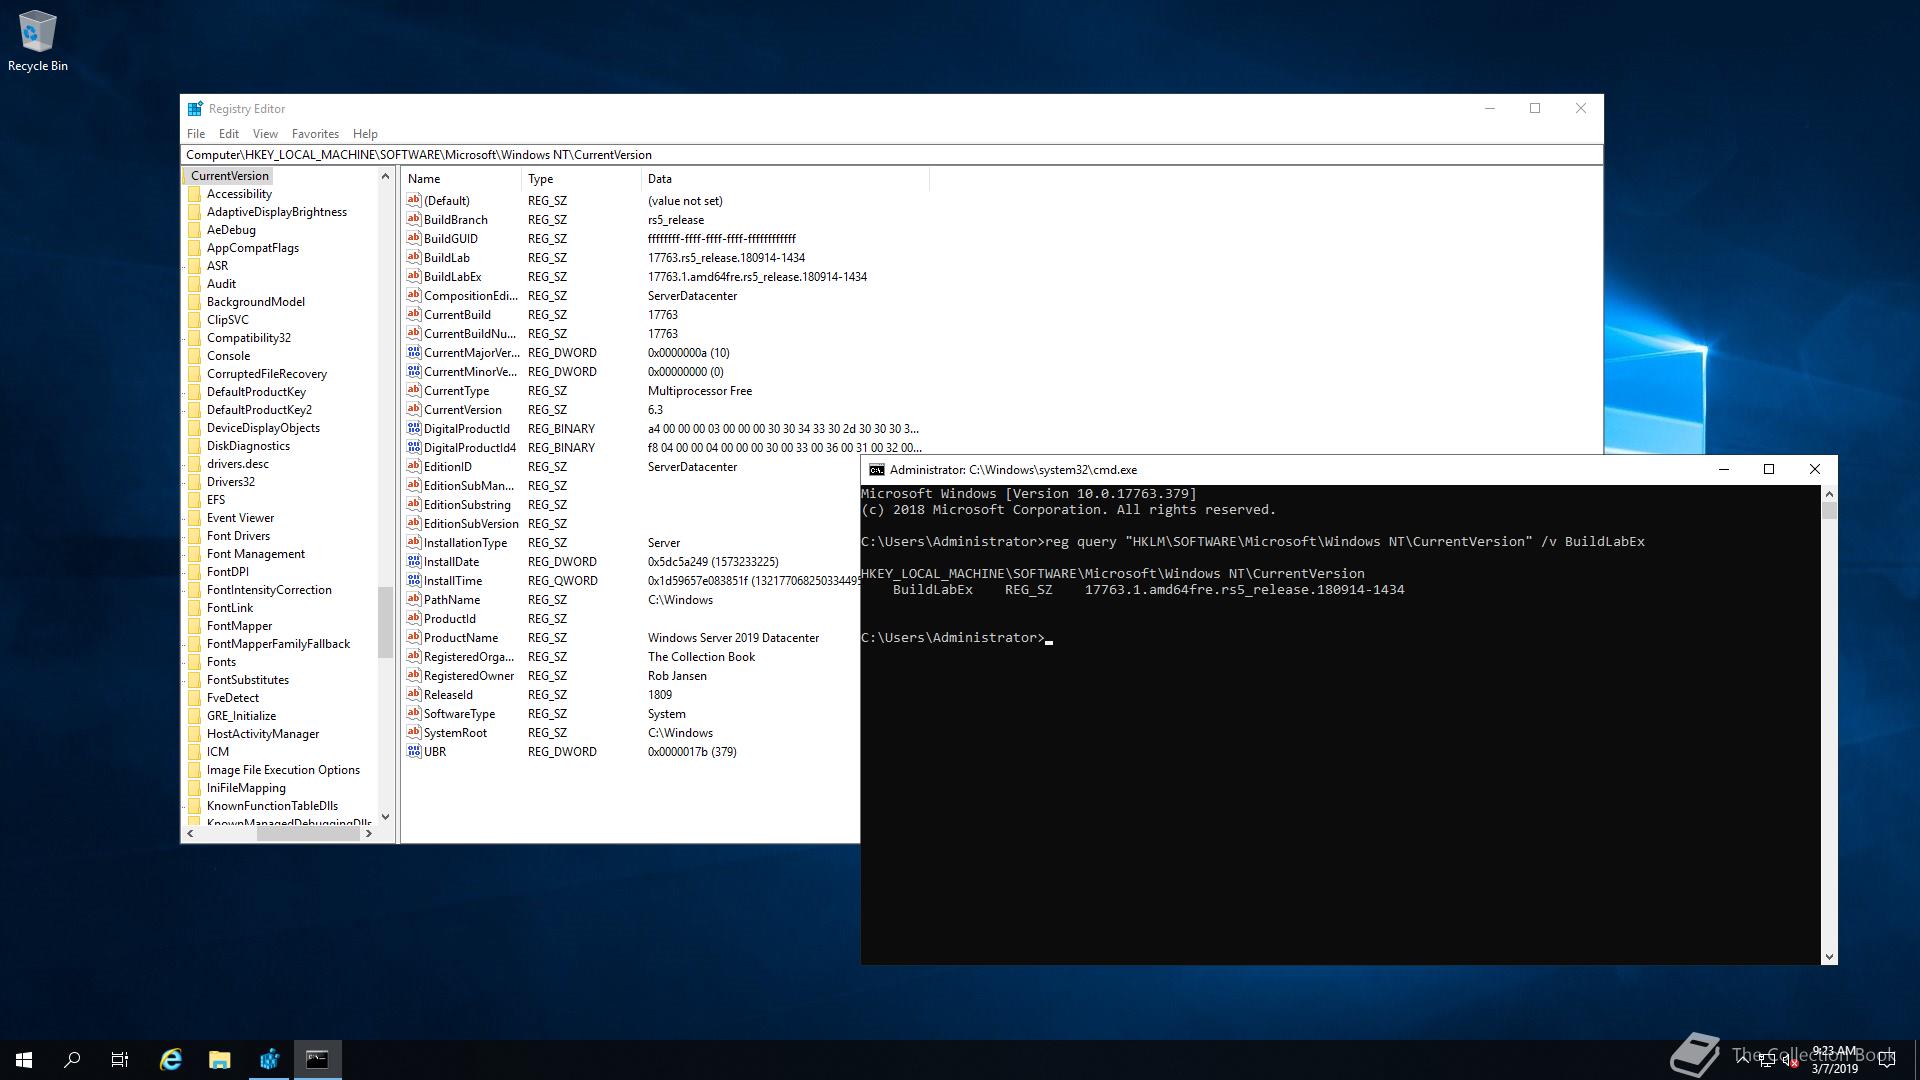Image resolution: width=1920 pixels, height=1080 pixels.
Task: Click the cmd window scroll-up arrow
Action: pos(1829,494)
